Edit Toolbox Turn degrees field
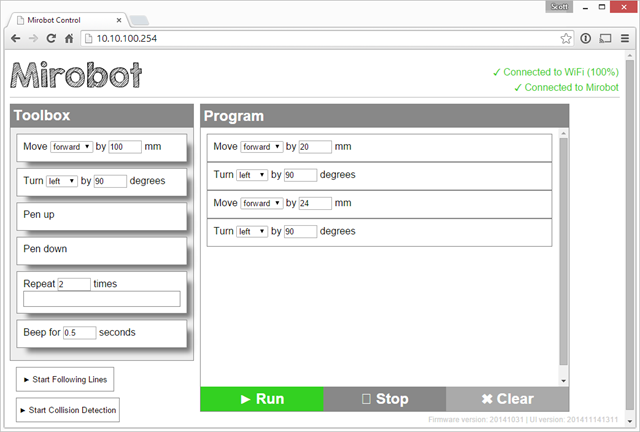This screenshot has width=640, height=432. click(x=110, y=181)
